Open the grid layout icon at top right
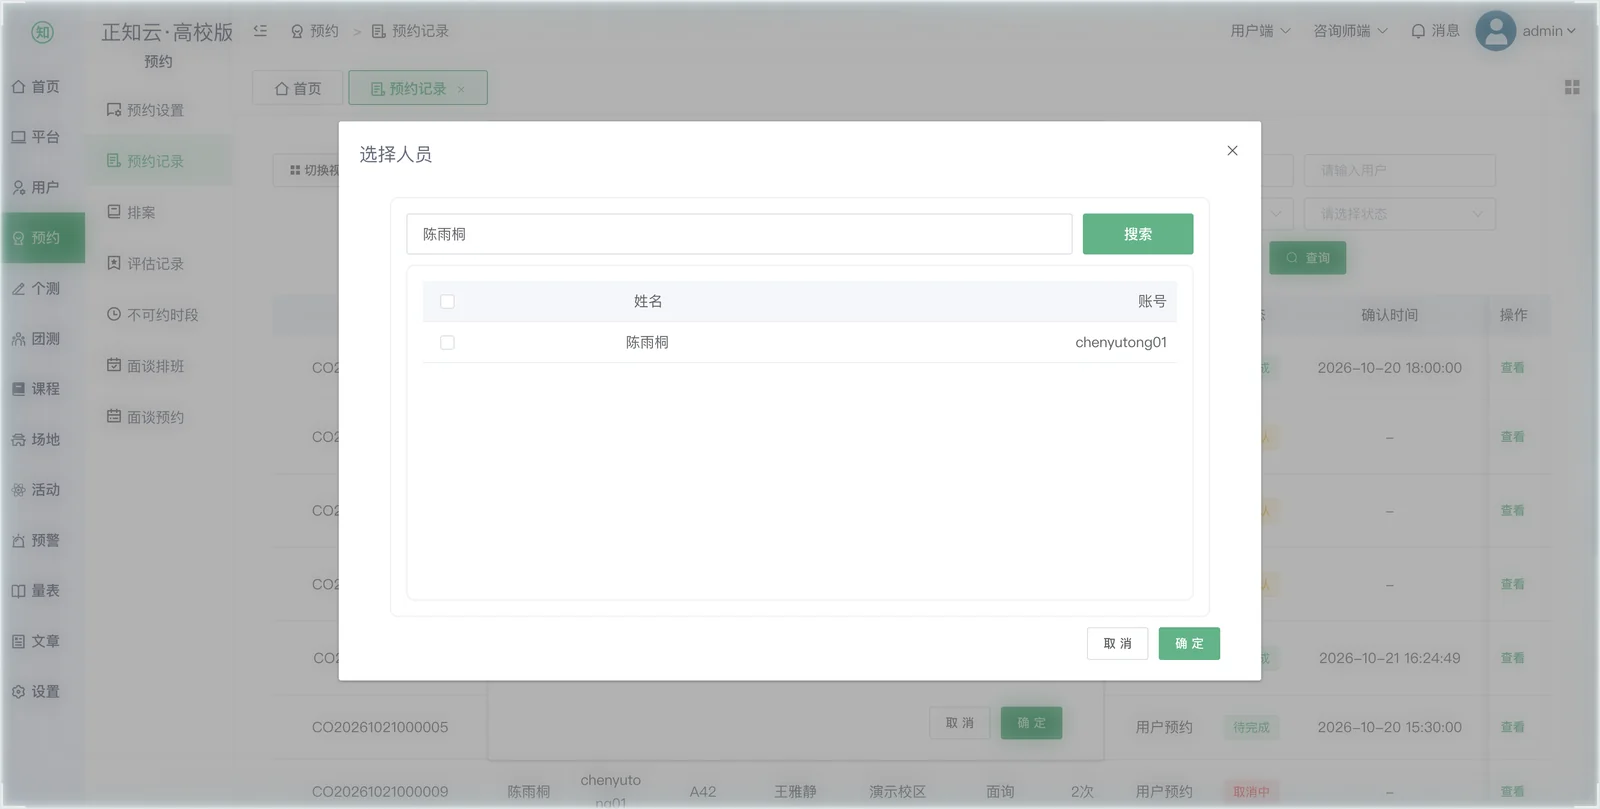Image resolution: width=1600 pixels, height=809 pixels. click(x=1572, y=88)
